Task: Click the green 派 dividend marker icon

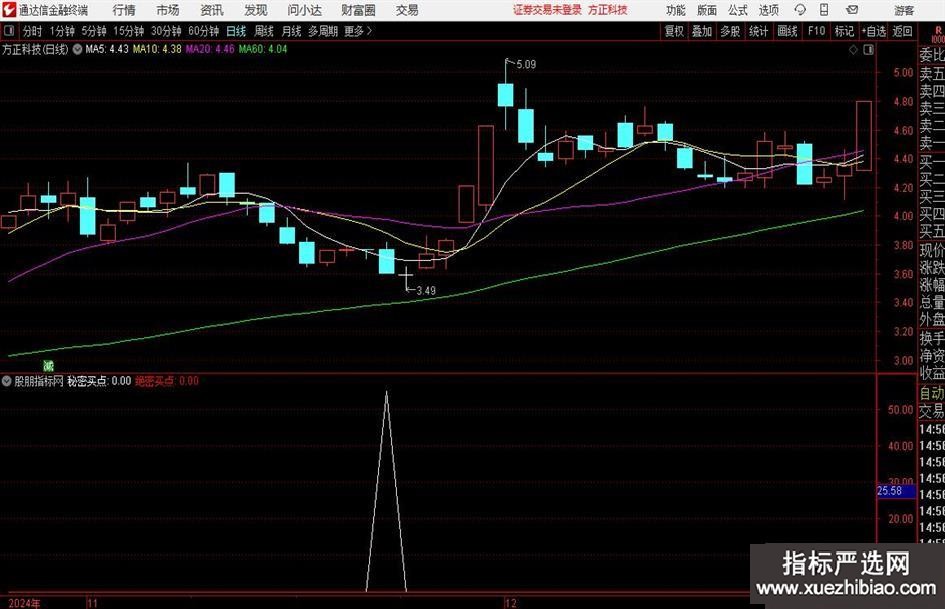Action: pos(48,365)
